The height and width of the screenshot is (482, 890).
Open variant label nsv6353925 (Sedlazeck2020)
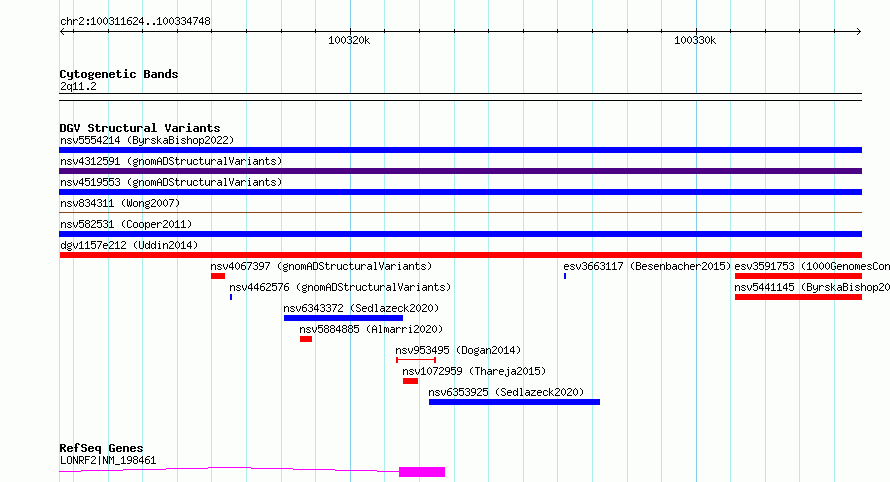click(506, 392)
